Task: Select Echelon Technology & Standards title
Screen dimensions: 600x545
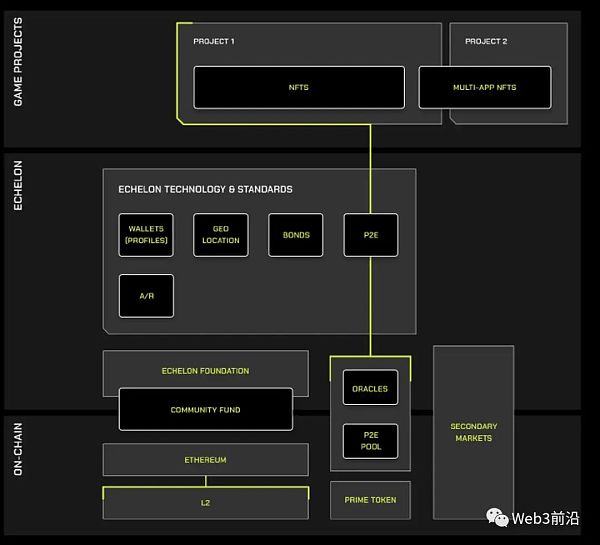Action: click(205, 189)
